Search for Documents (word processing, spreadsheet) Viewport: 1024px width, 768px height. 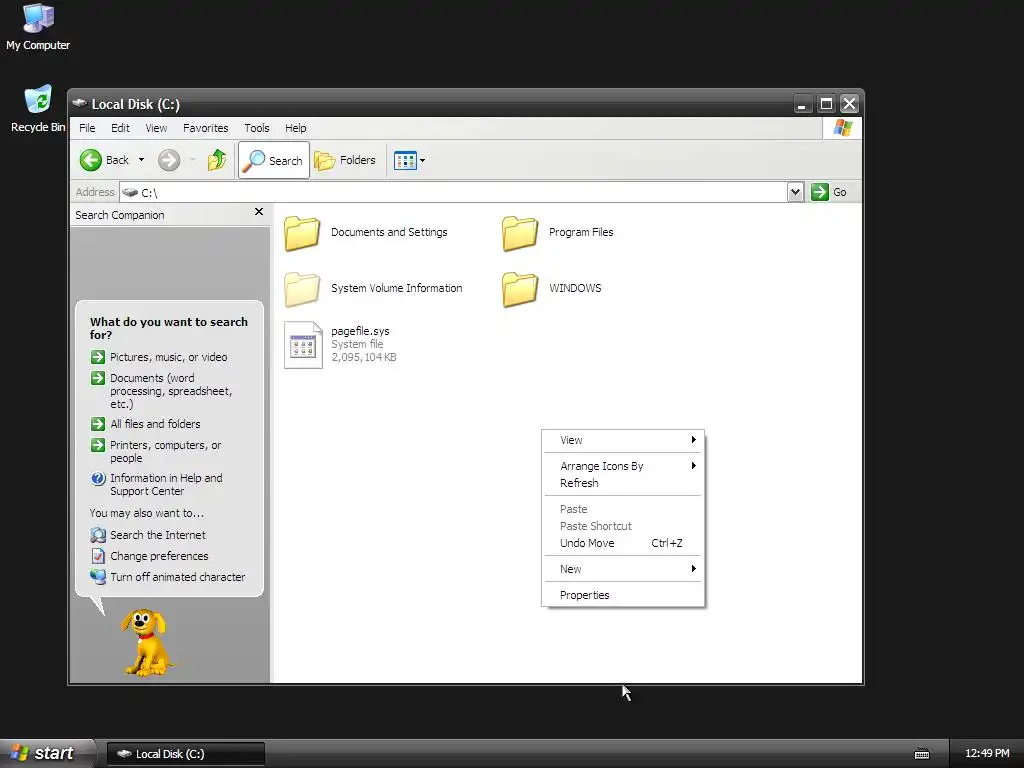coord(171,391)
